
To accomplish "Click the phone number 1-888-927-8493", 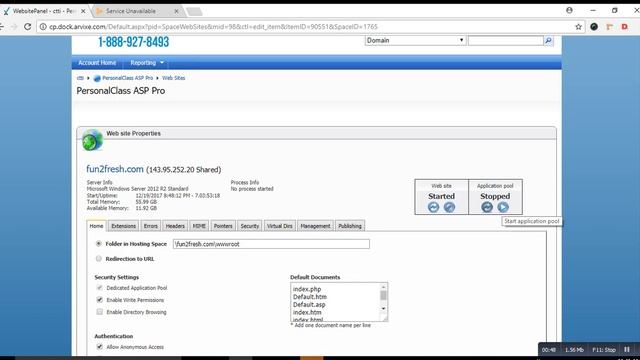I will (133, 42).
